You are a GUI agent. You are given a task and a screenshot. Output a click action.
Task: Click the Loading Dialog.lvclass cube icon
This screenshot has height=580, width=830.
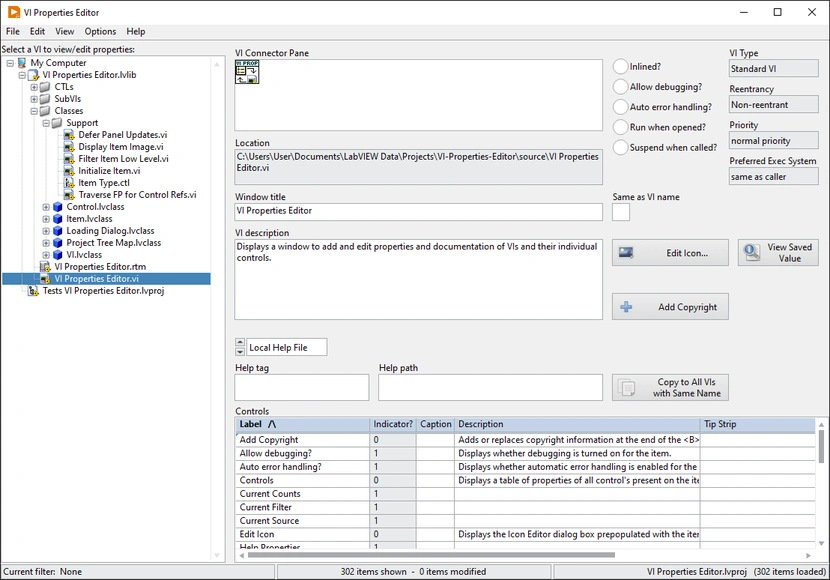click(58, 231)
